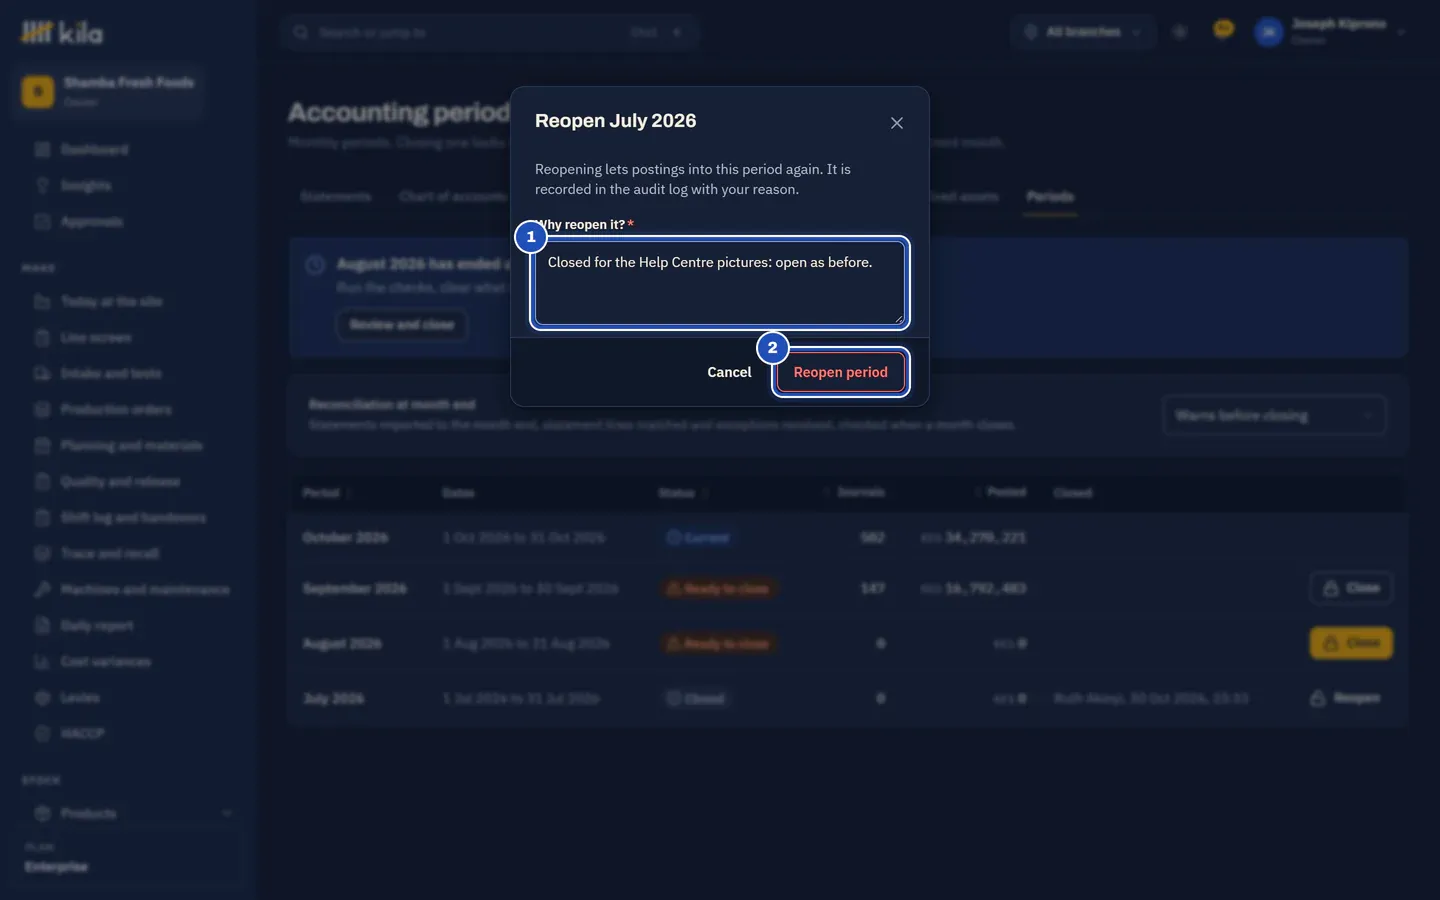The width and height of the screenshot is (1440, 900).
Task: Click the Today at the site icon
Action: [x=42, y=302]
